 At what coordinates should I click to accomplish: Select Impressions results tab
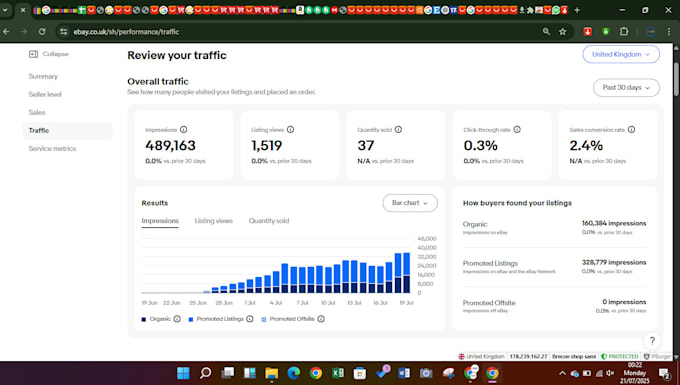coord(160,221)
